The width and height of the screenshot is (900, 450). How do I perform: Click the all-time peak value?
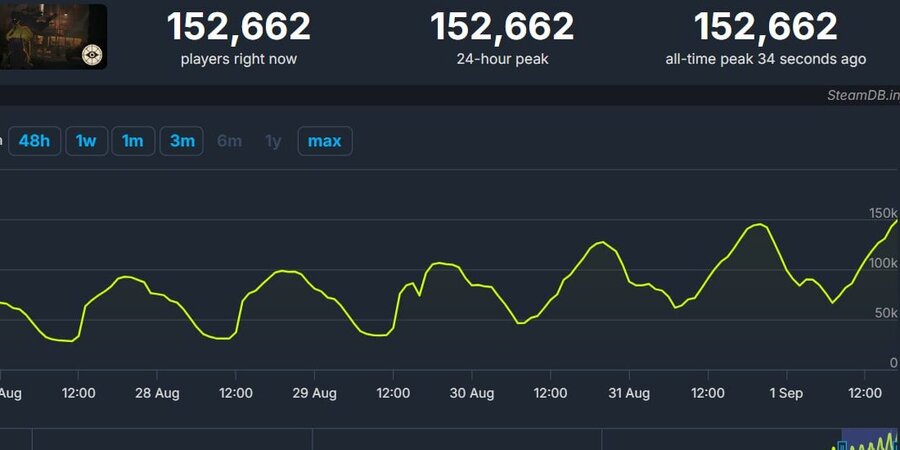tap(765, 27)
